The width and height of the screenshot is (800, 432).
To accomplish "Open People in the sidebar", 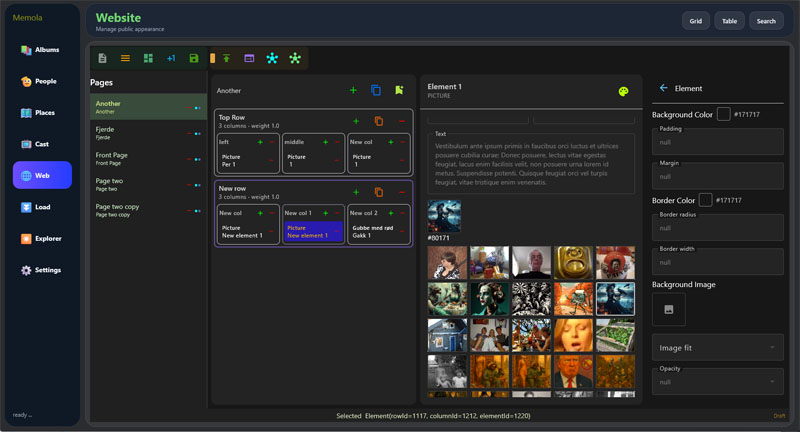I will click(40, 81).
